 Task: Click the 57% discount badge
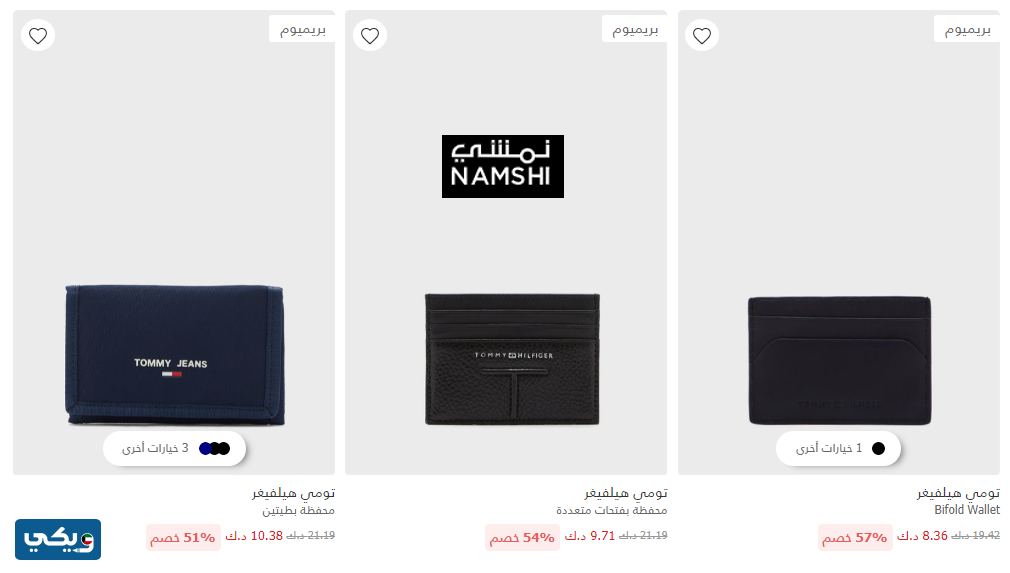point(855,538)
